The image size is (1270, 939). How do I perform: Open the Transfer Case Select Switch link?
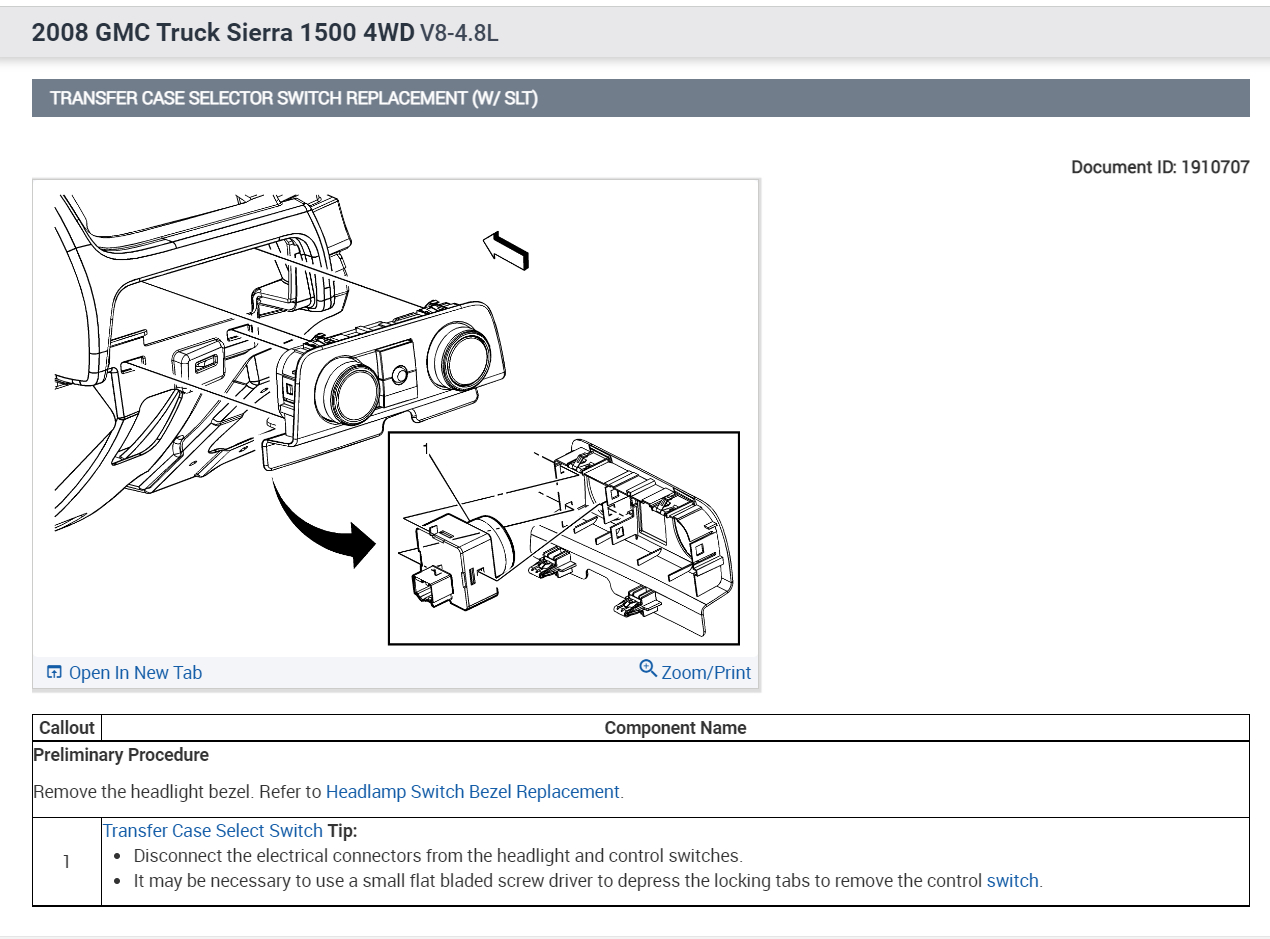[212, 831]
